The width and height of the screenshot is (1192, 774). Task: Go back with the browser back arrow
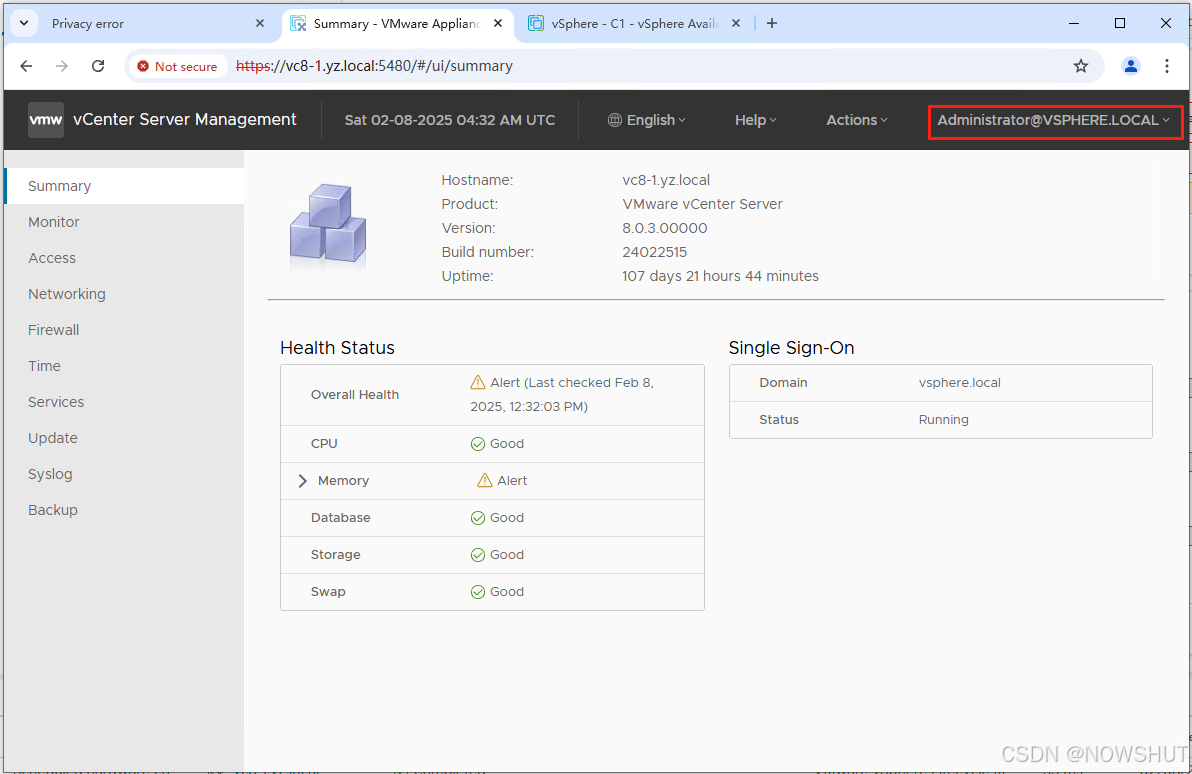click(26, 66)
